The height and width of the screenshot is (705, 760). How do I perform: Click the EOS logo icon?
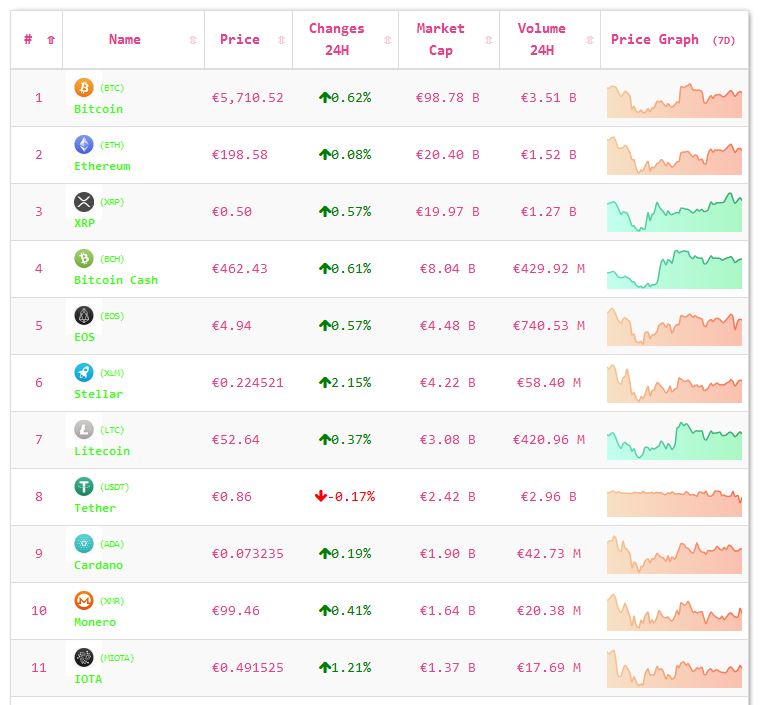coord(84,316)
